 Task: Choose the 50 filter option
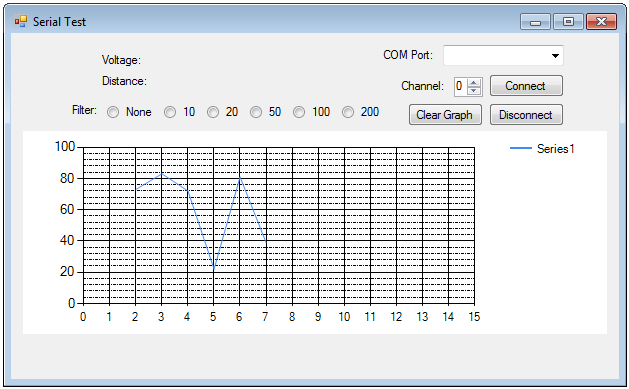256,112
